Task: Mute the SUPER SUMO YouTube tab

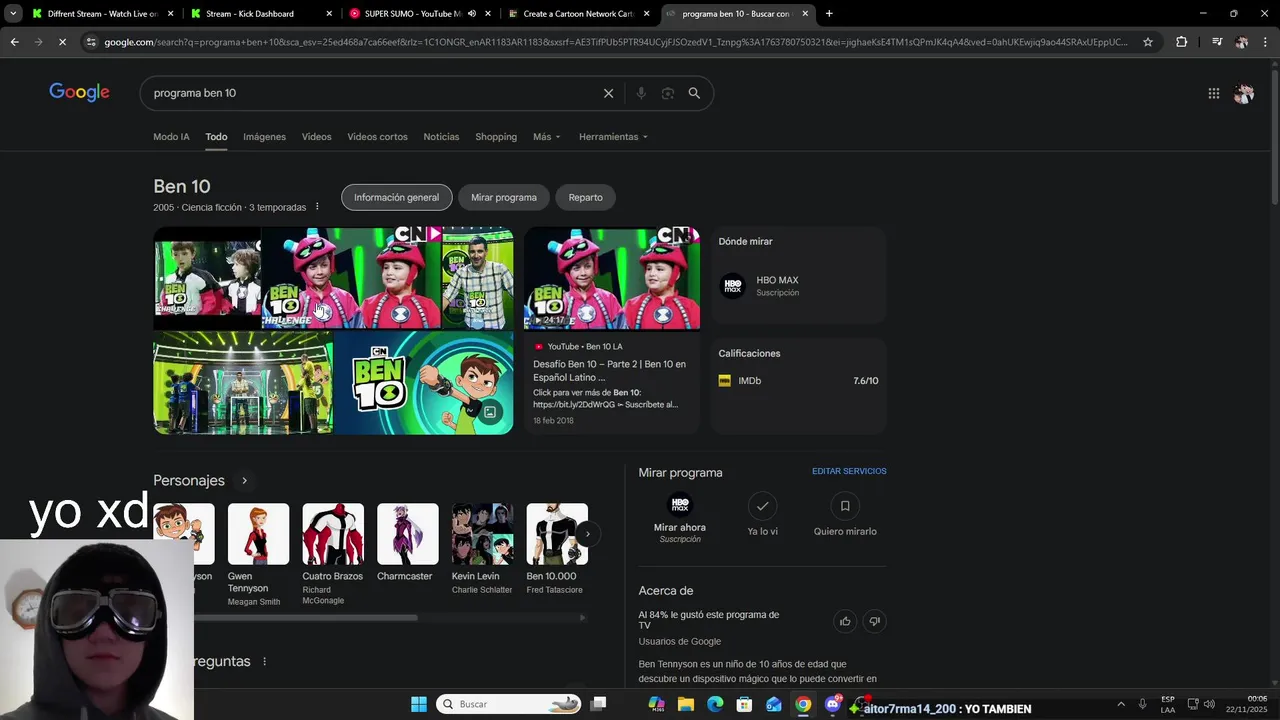Action: coord(471,14)
